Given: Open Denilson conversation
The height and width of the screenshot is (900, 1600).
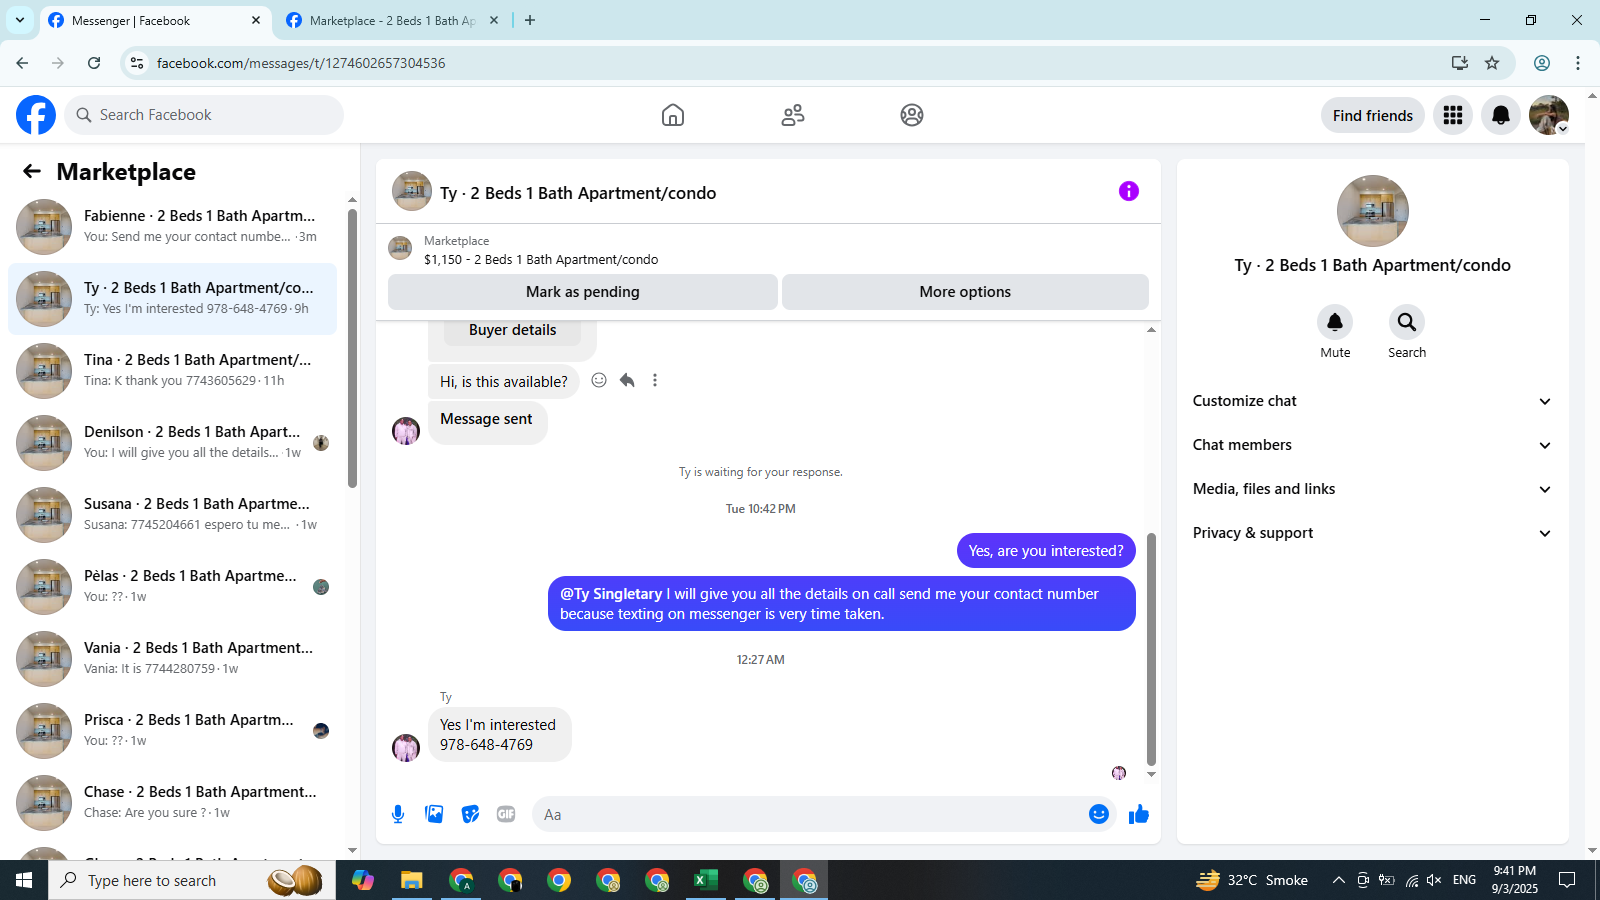Looking at the screenshot, I should pyautogui.click(x=172, y=443).
